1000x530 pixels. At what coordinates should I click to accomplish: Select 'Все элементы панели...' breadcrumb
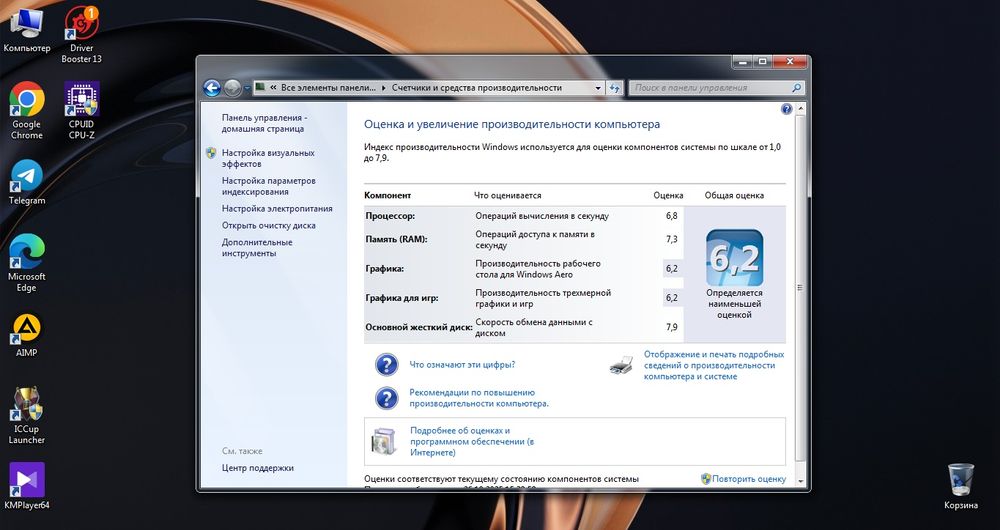(330, 88)
